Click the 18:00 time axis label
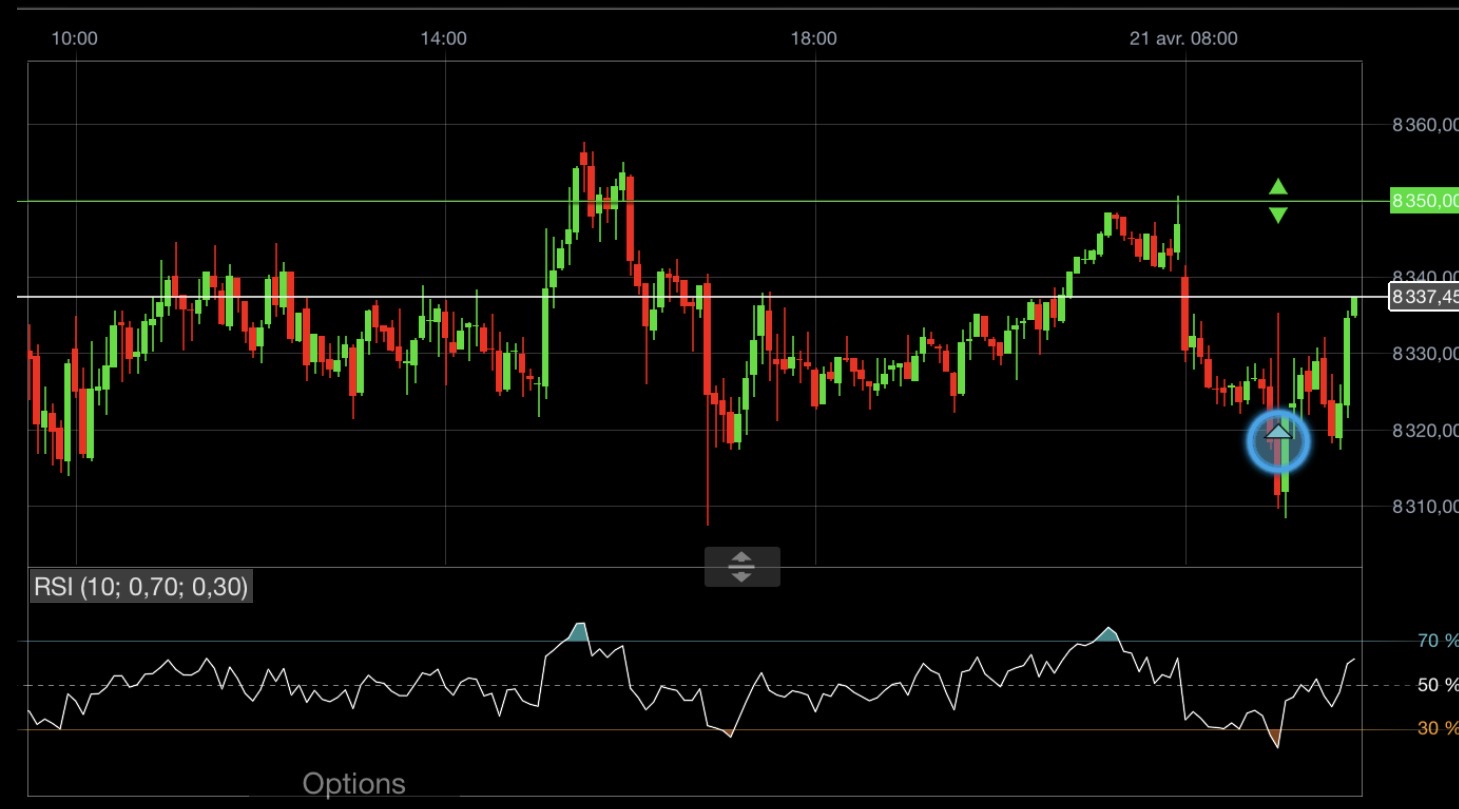Screen dimensions: 1459x809 tap(813, 38)
